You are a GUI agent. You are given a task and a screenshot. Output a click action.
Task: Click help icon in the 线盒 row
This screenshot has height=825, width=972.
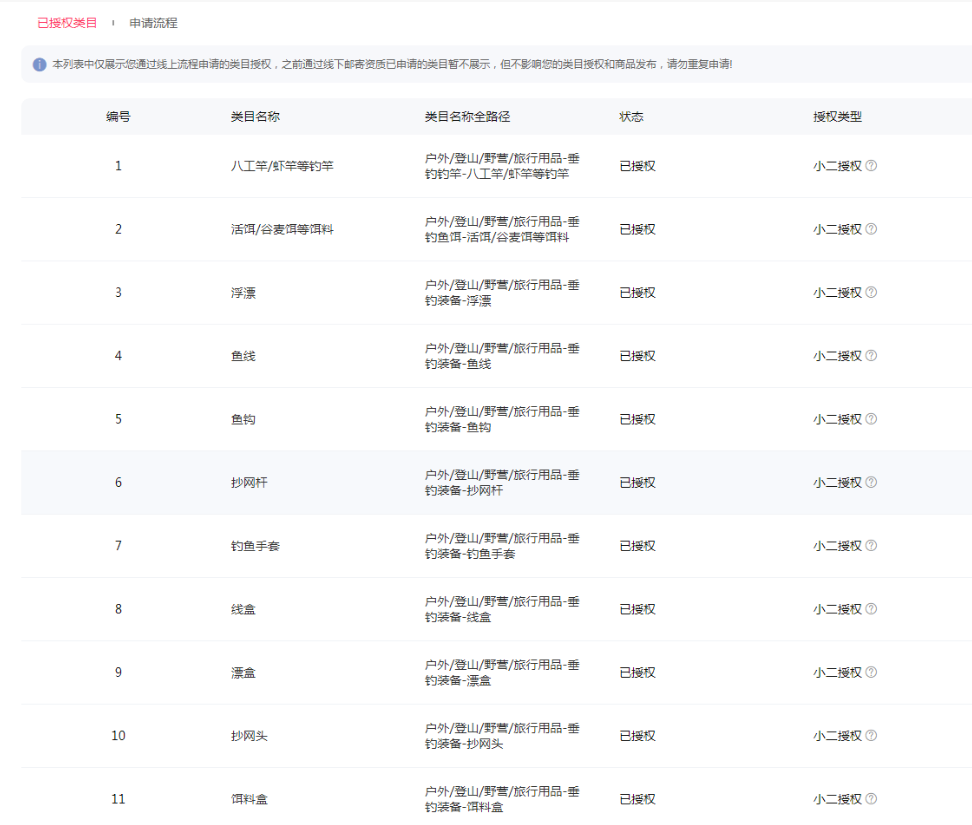click(x=871, y=609)
